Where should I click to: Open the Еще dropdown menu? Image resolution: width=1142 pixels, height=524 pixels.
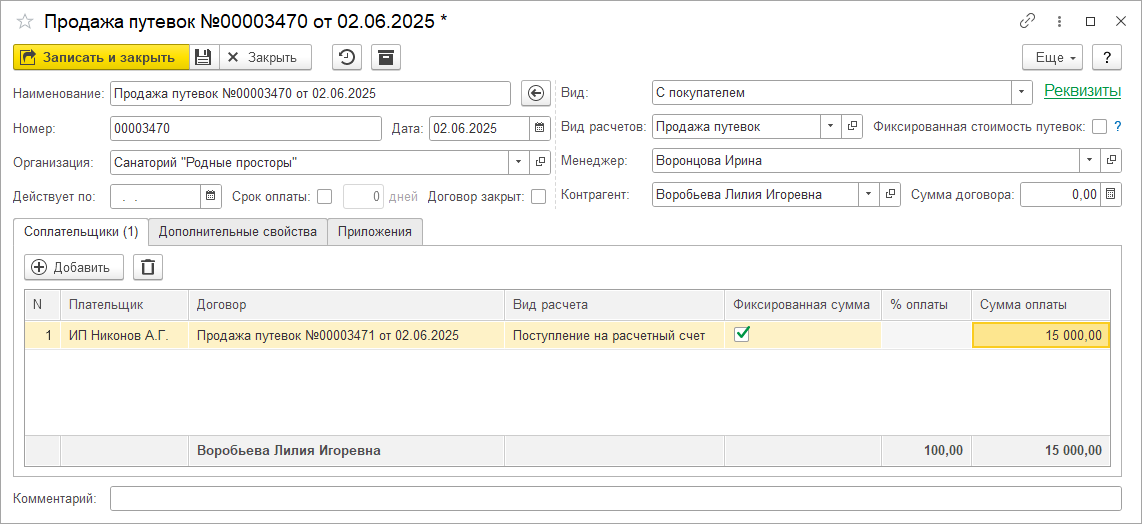[1052, 57]
